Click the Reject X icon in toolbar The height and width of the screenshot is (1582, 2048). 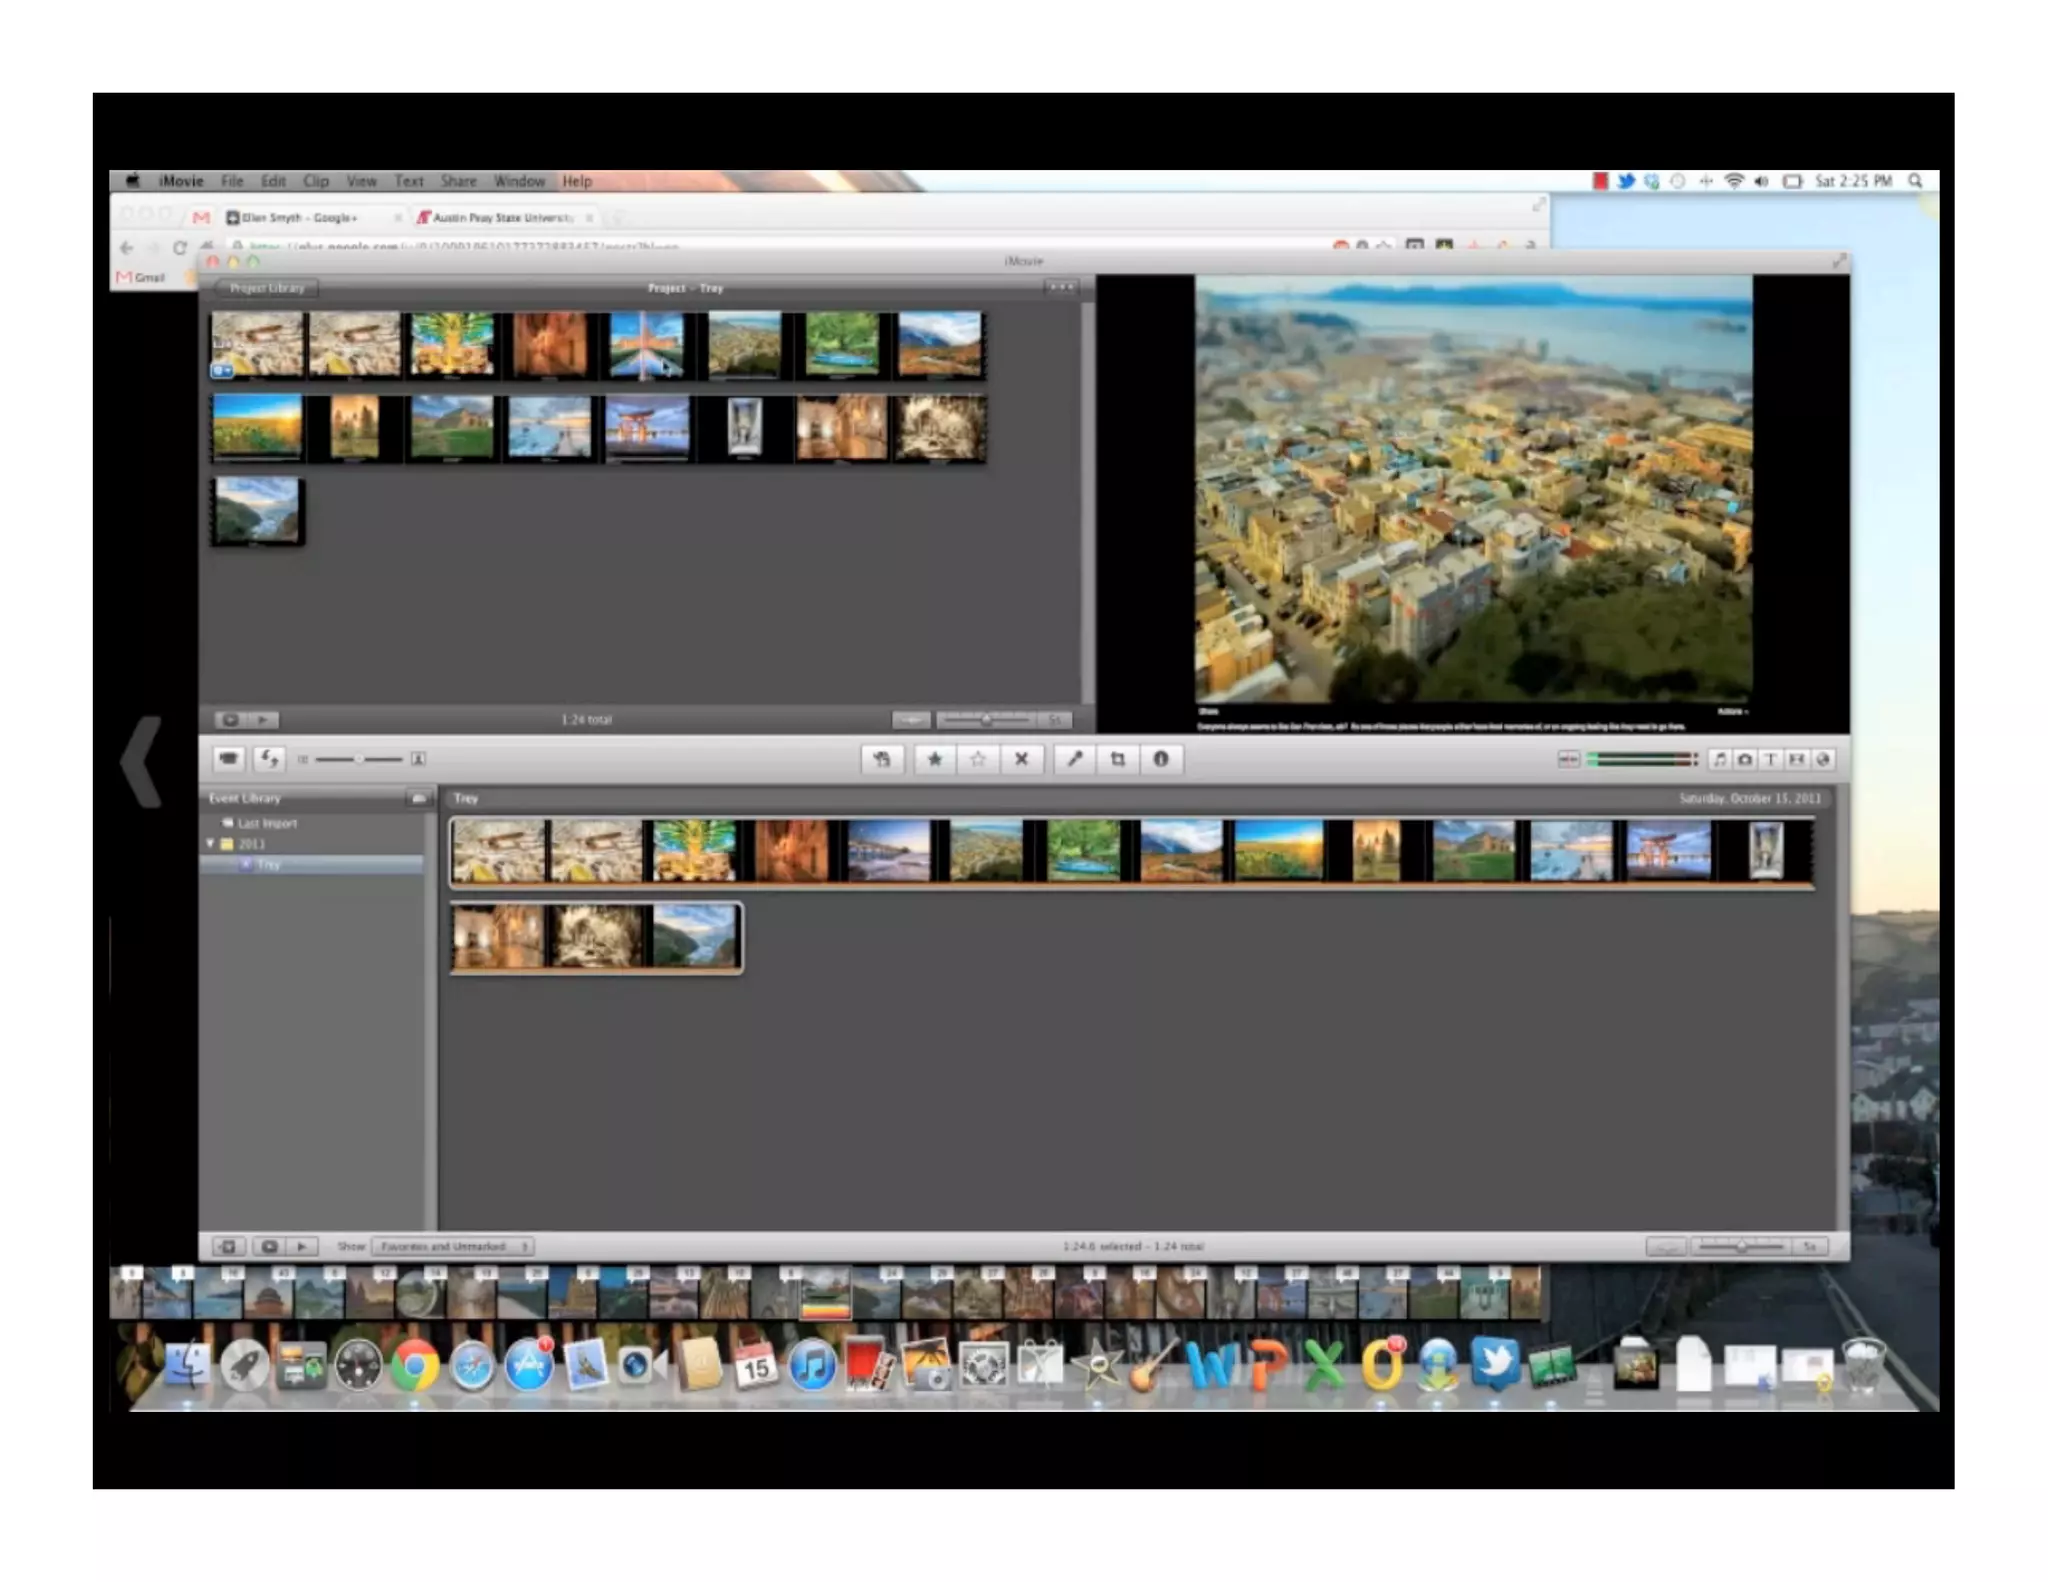coord(1021,760)
